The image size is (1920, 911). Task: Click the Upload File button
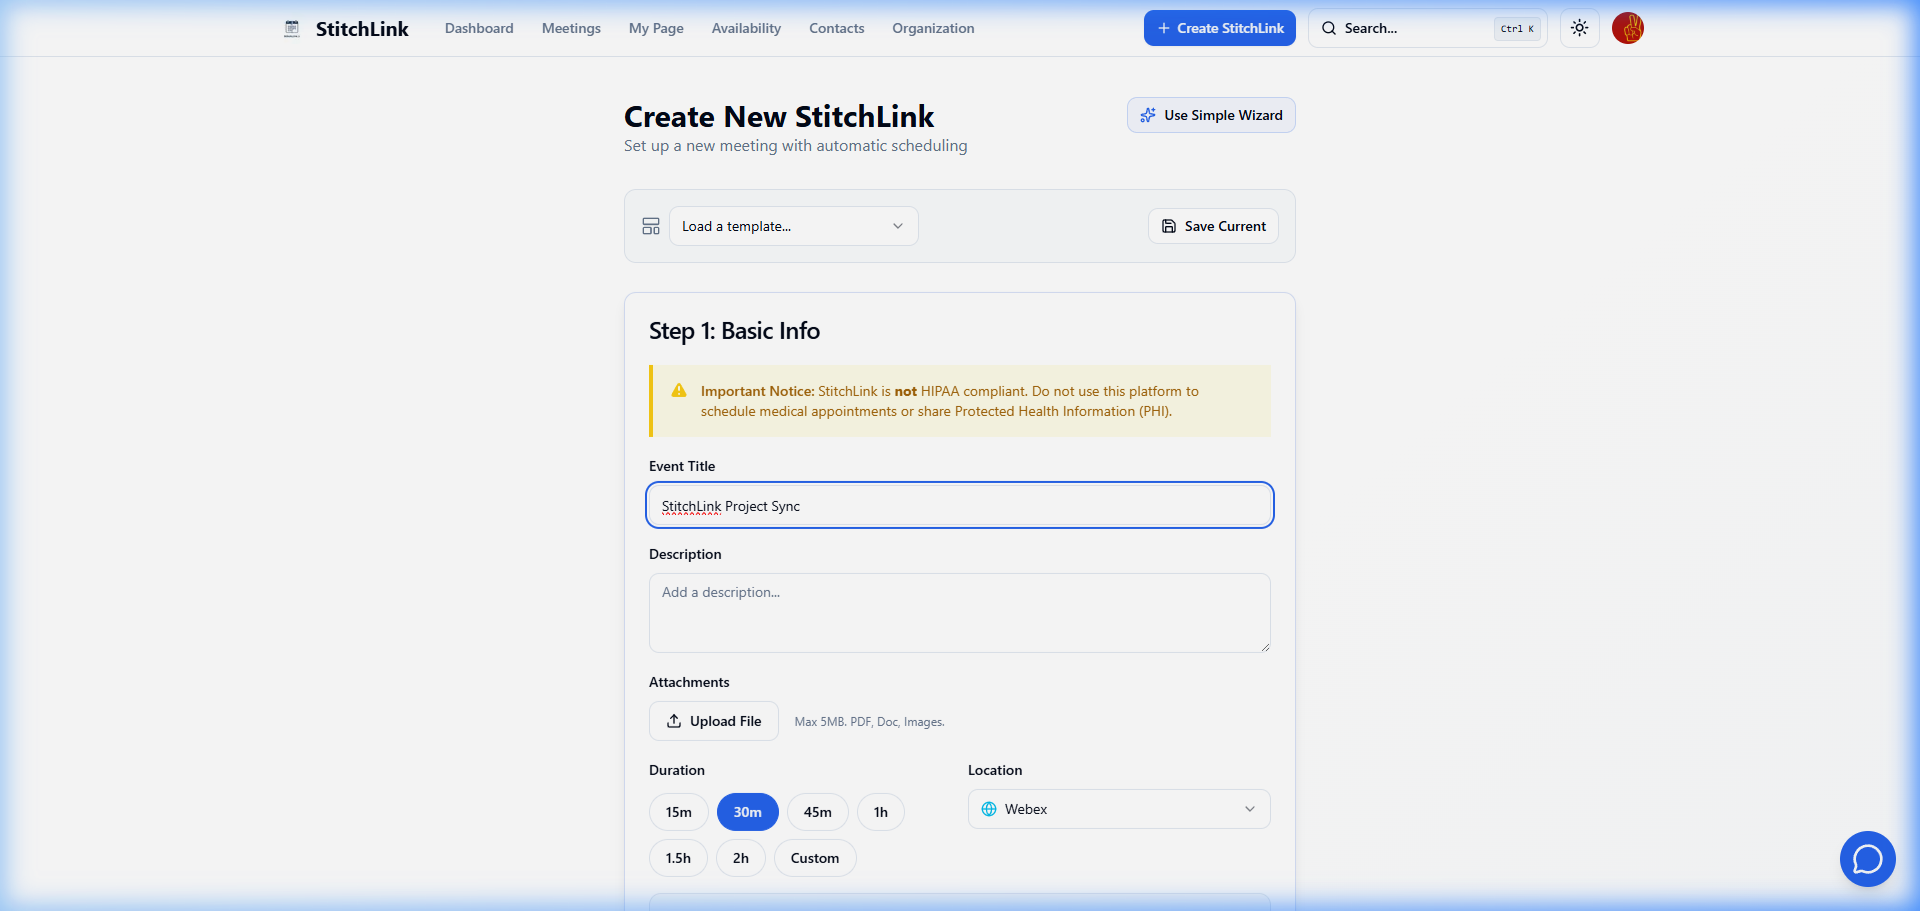[x=714, y=721]
